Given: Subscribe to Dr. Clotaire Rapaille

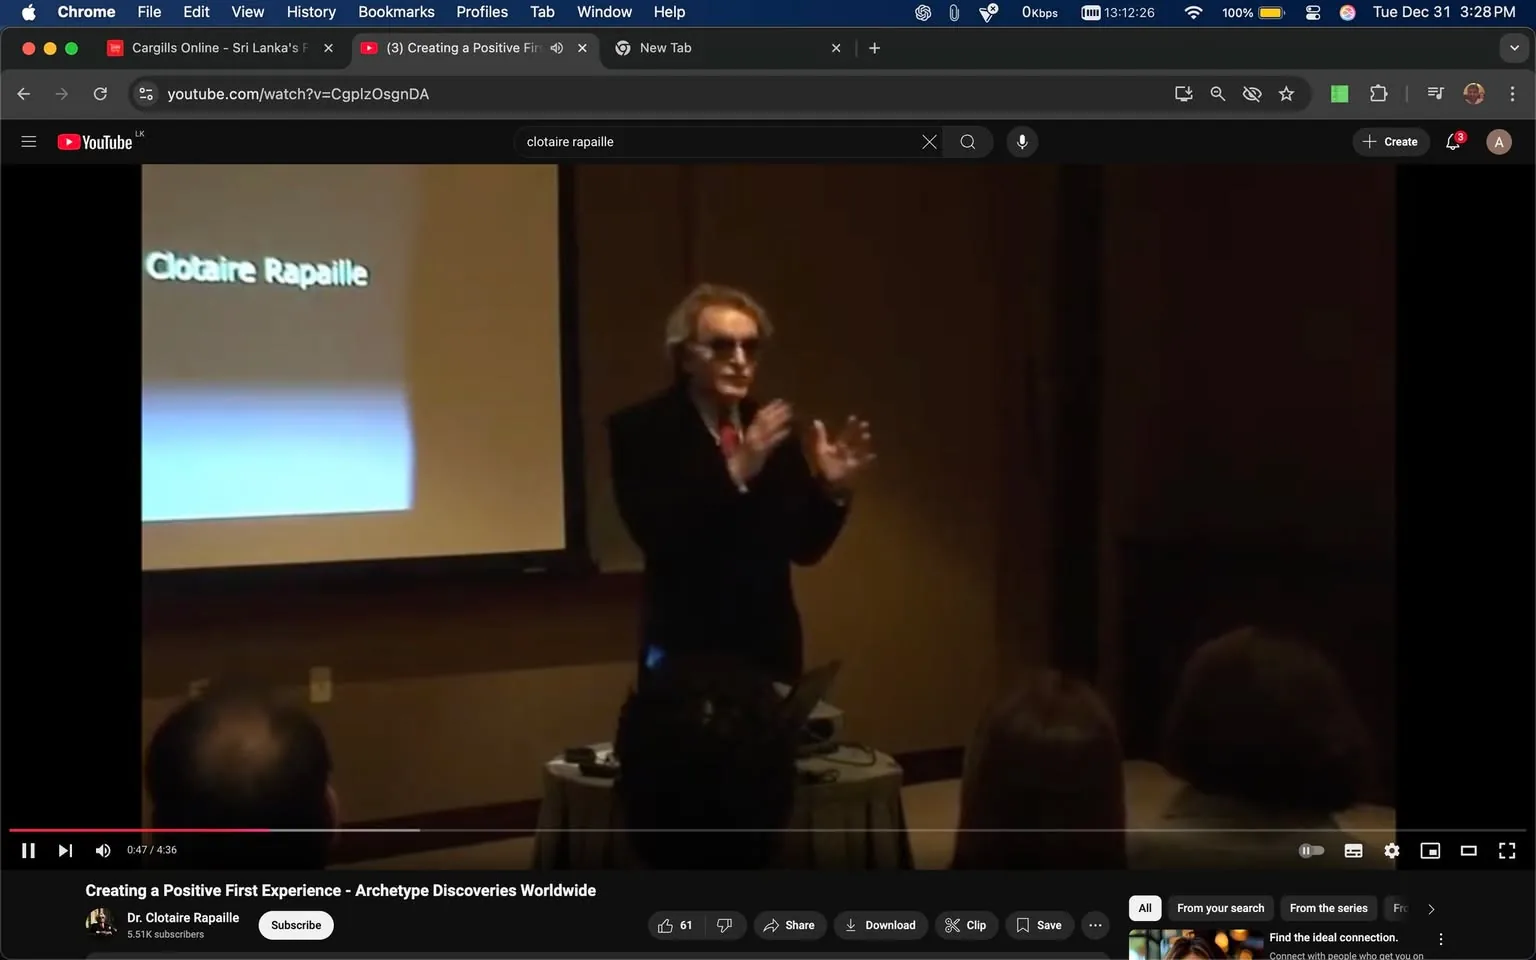Looking at the screenshot, I should [x=295, y=925].
